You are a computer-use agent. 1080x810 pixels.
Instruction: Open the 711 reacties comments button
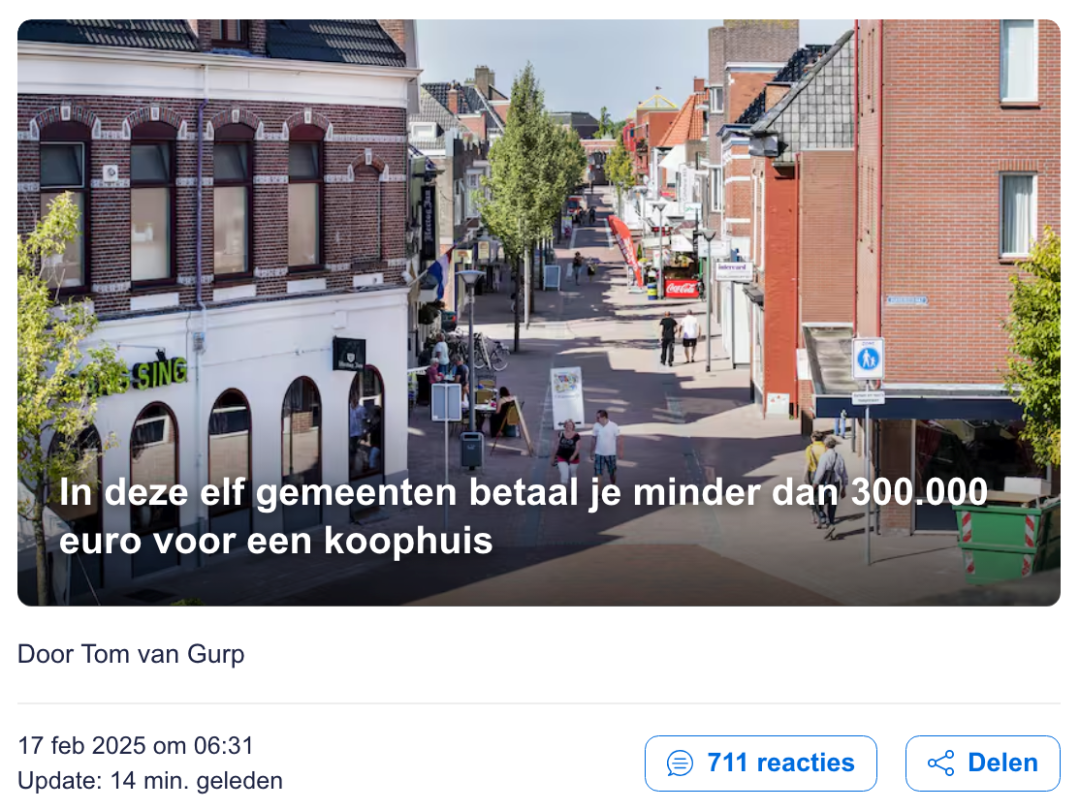[760, 763]
